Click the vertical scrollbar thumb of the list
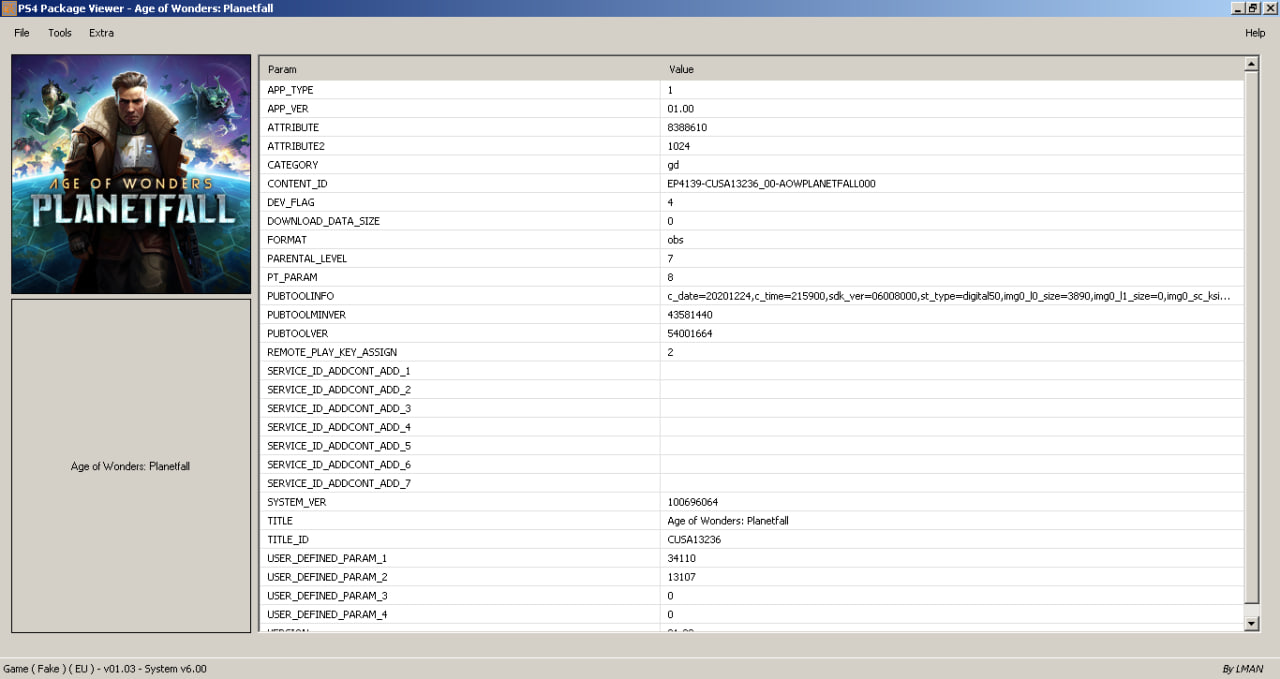Screen dimensions: 1280x679 [x=1251, y=337]
